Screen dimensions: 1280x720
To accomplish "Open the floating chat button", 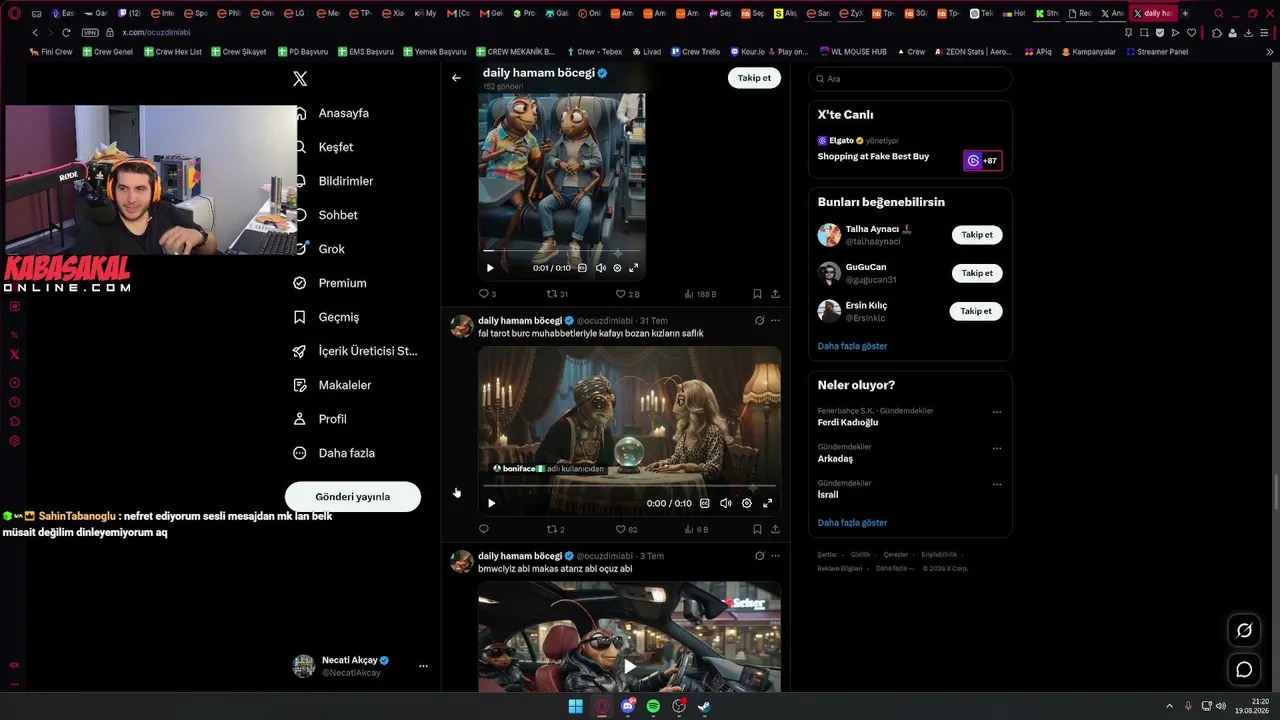I will (x=1244, y=669).
